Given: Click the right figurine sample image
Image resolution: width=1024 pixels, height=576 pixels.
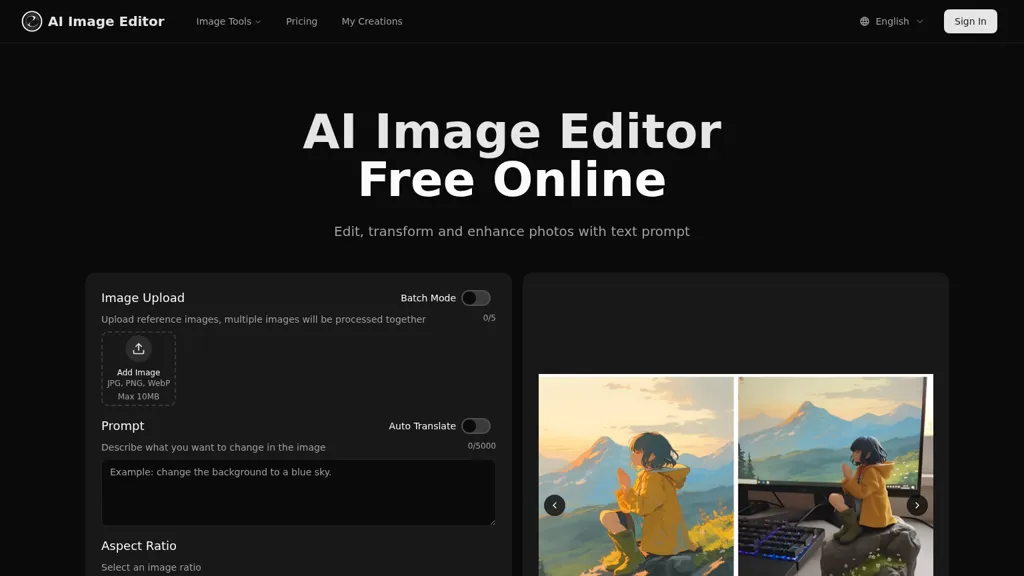Looking at the screenshot, I should point(835,475).
